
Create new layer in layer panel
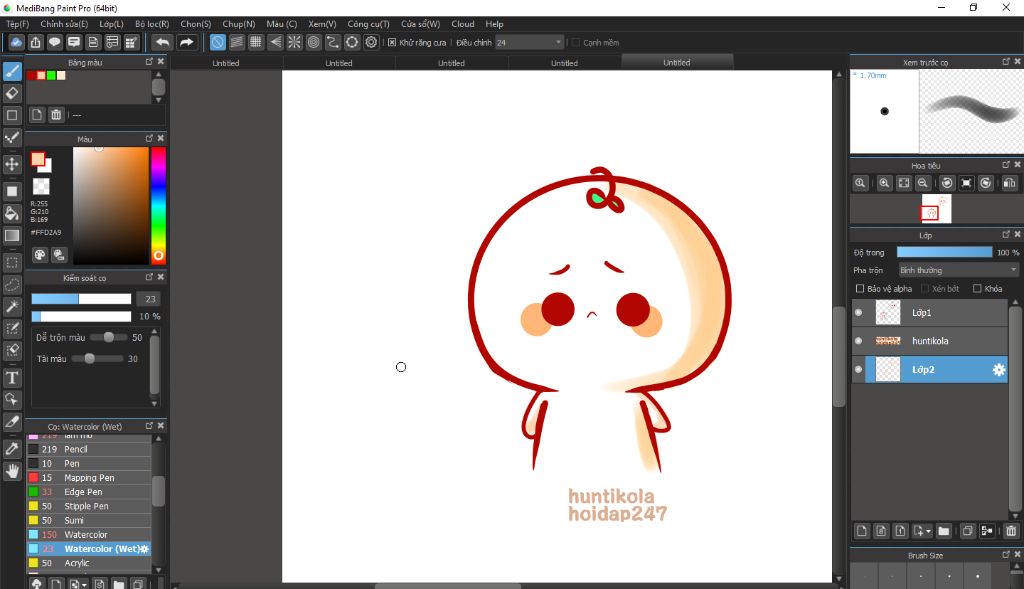pyautogui.click(x=861, y=531)
